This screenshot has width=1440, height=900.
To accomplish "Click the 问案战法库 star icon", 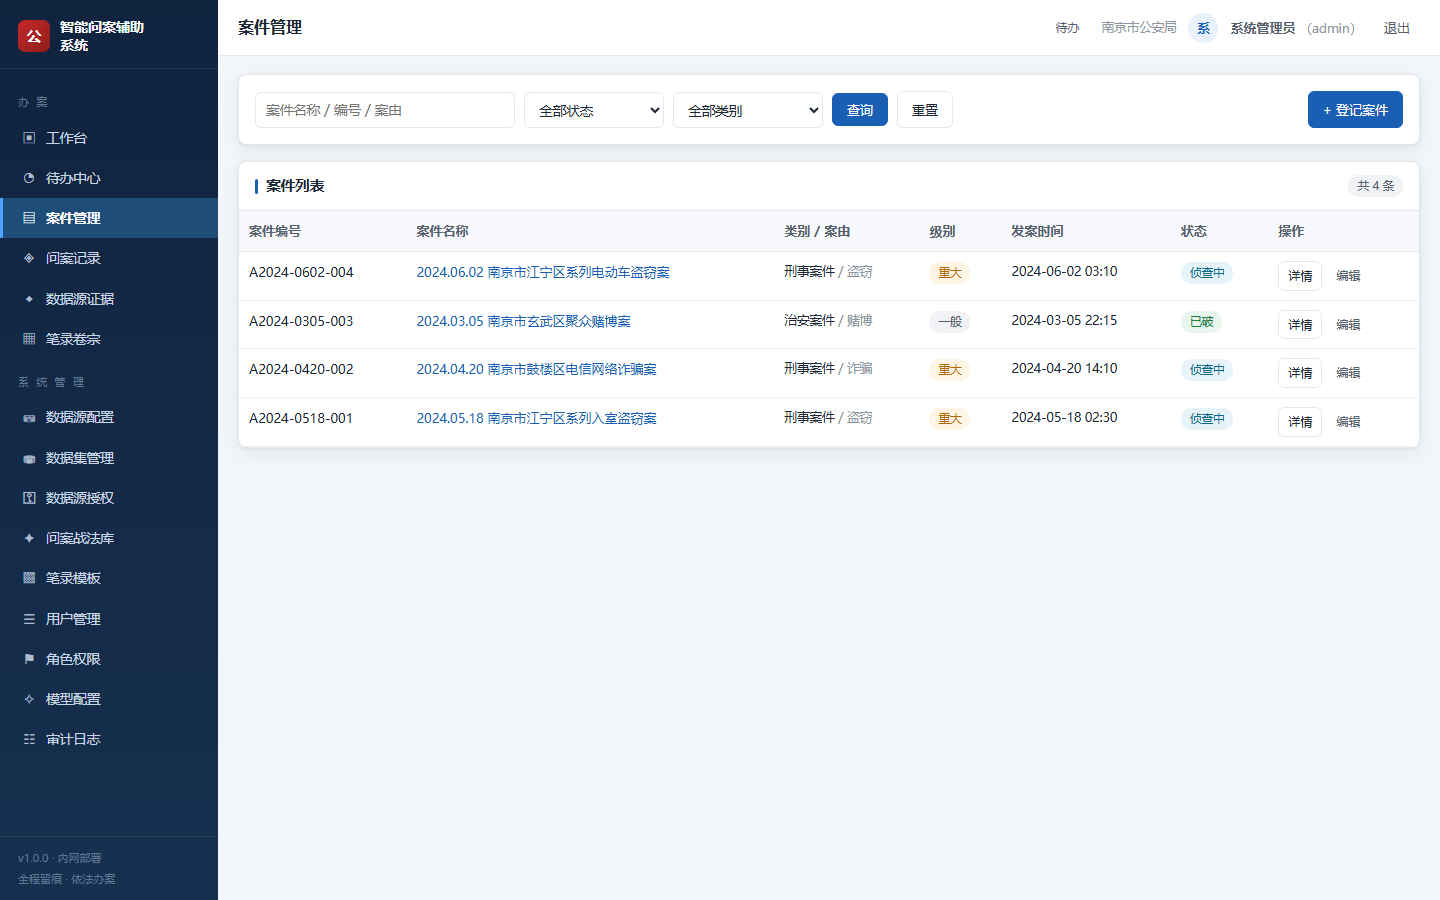I will tap(29, 538).
